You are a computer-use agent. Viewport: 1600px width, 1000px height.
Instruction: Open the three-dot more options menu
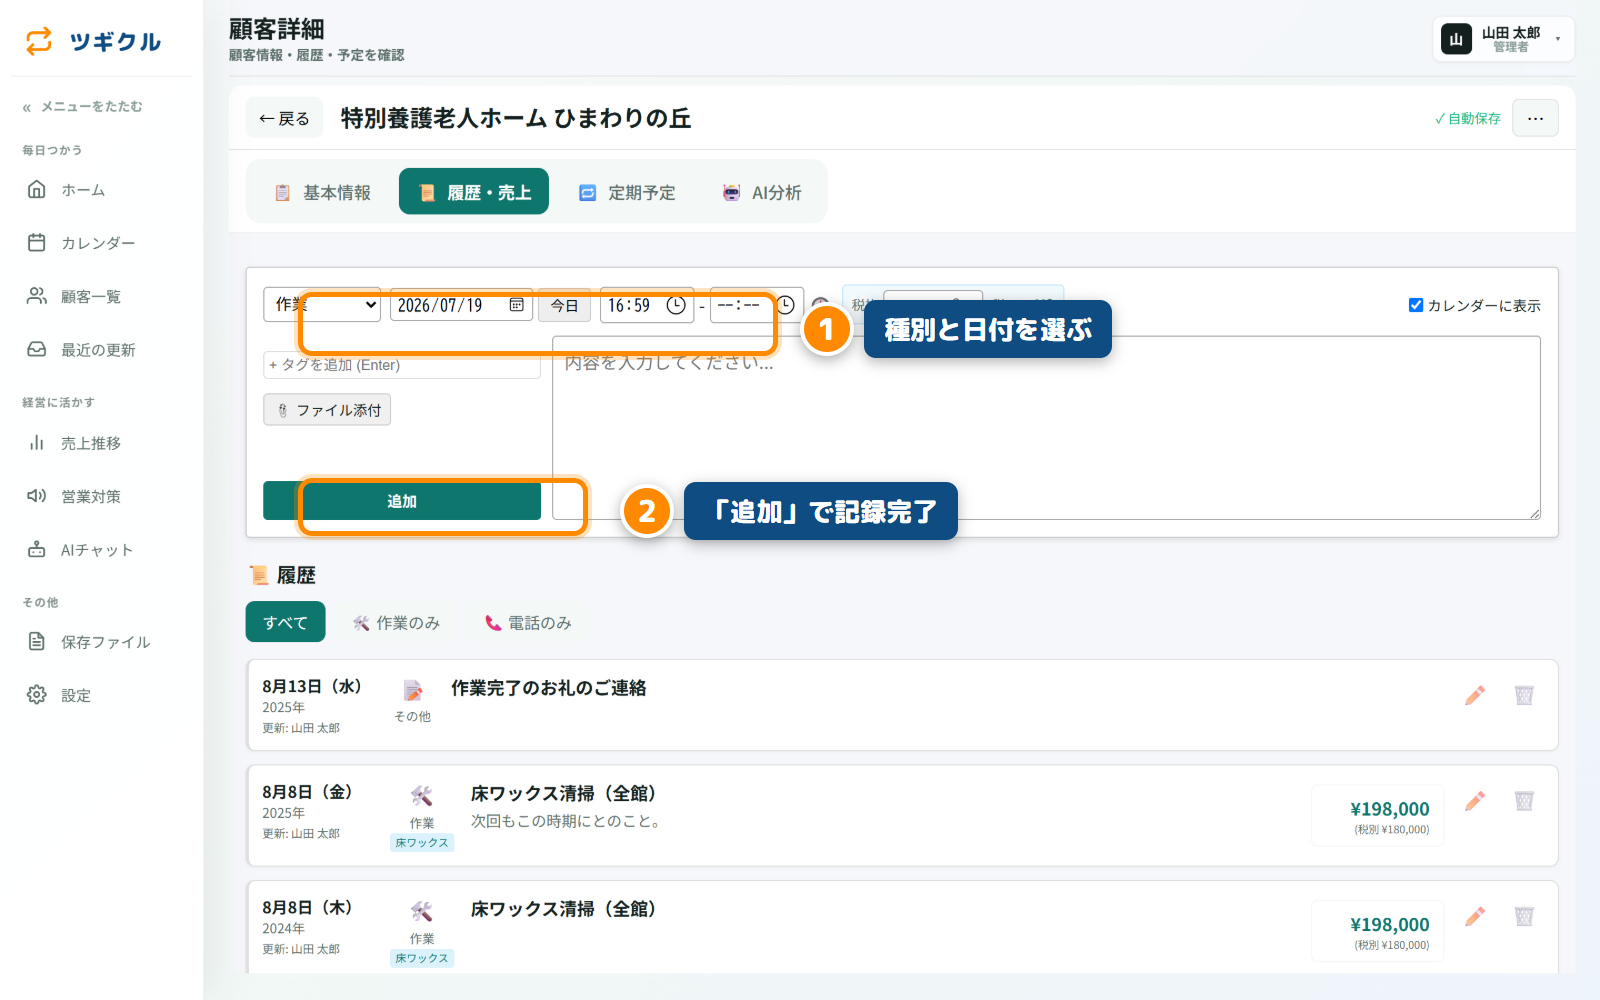tap(1535, 118)
